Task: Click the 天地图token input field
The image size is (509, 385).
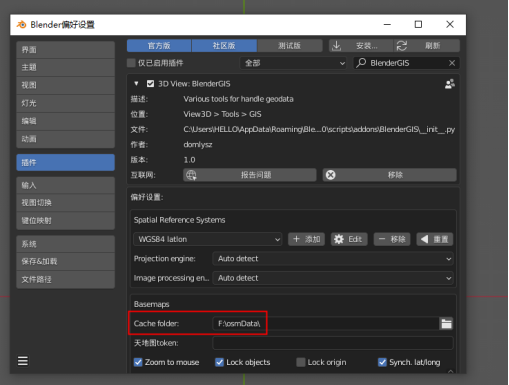Action: click(333, 343)
